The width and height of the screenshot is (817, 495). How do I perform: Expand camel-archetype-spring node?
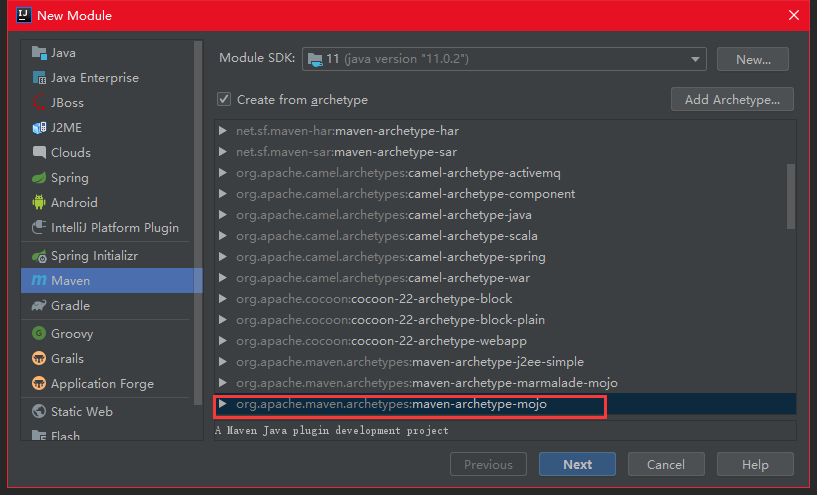(223, 256)
